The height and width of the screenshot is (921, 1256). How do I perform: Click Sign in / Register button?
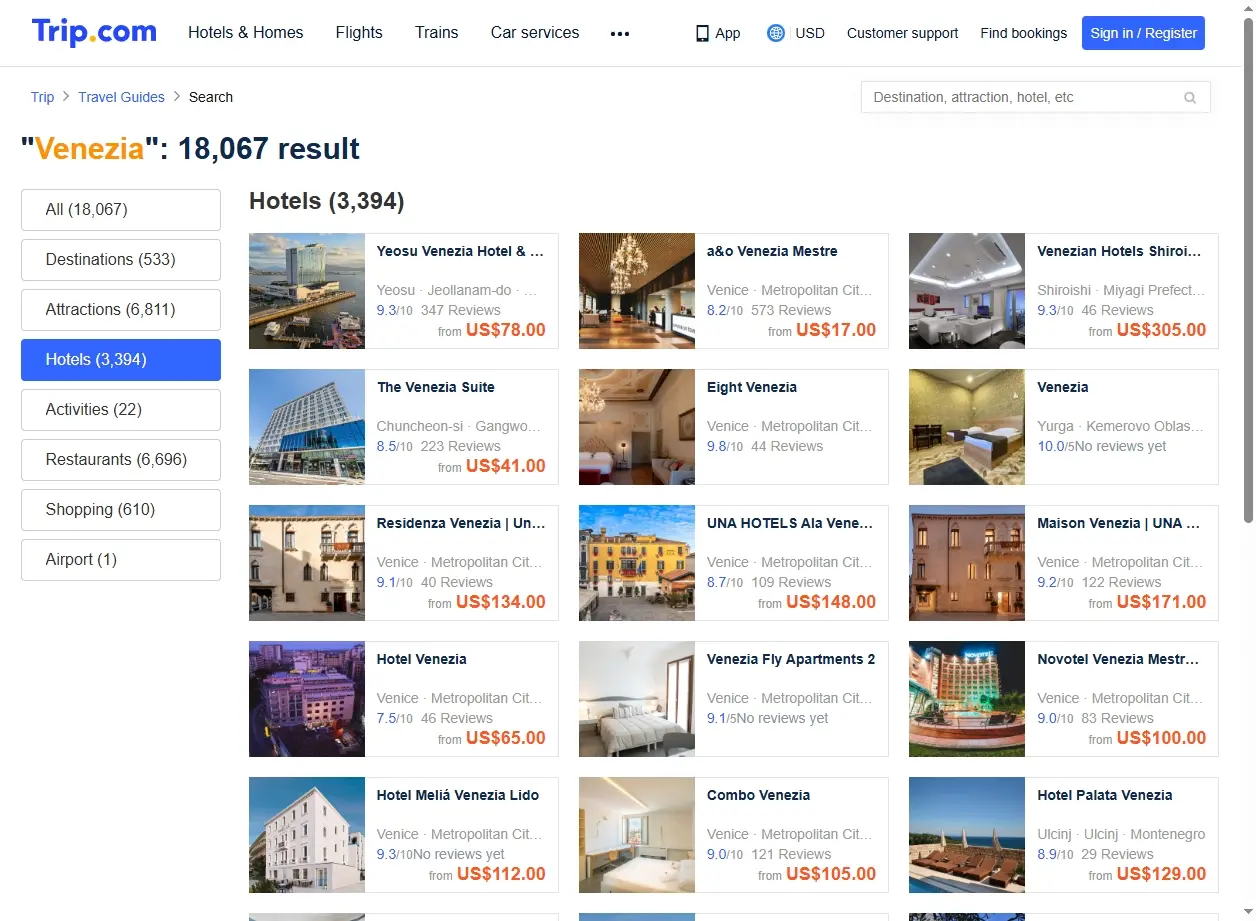tap(1143, 33)
